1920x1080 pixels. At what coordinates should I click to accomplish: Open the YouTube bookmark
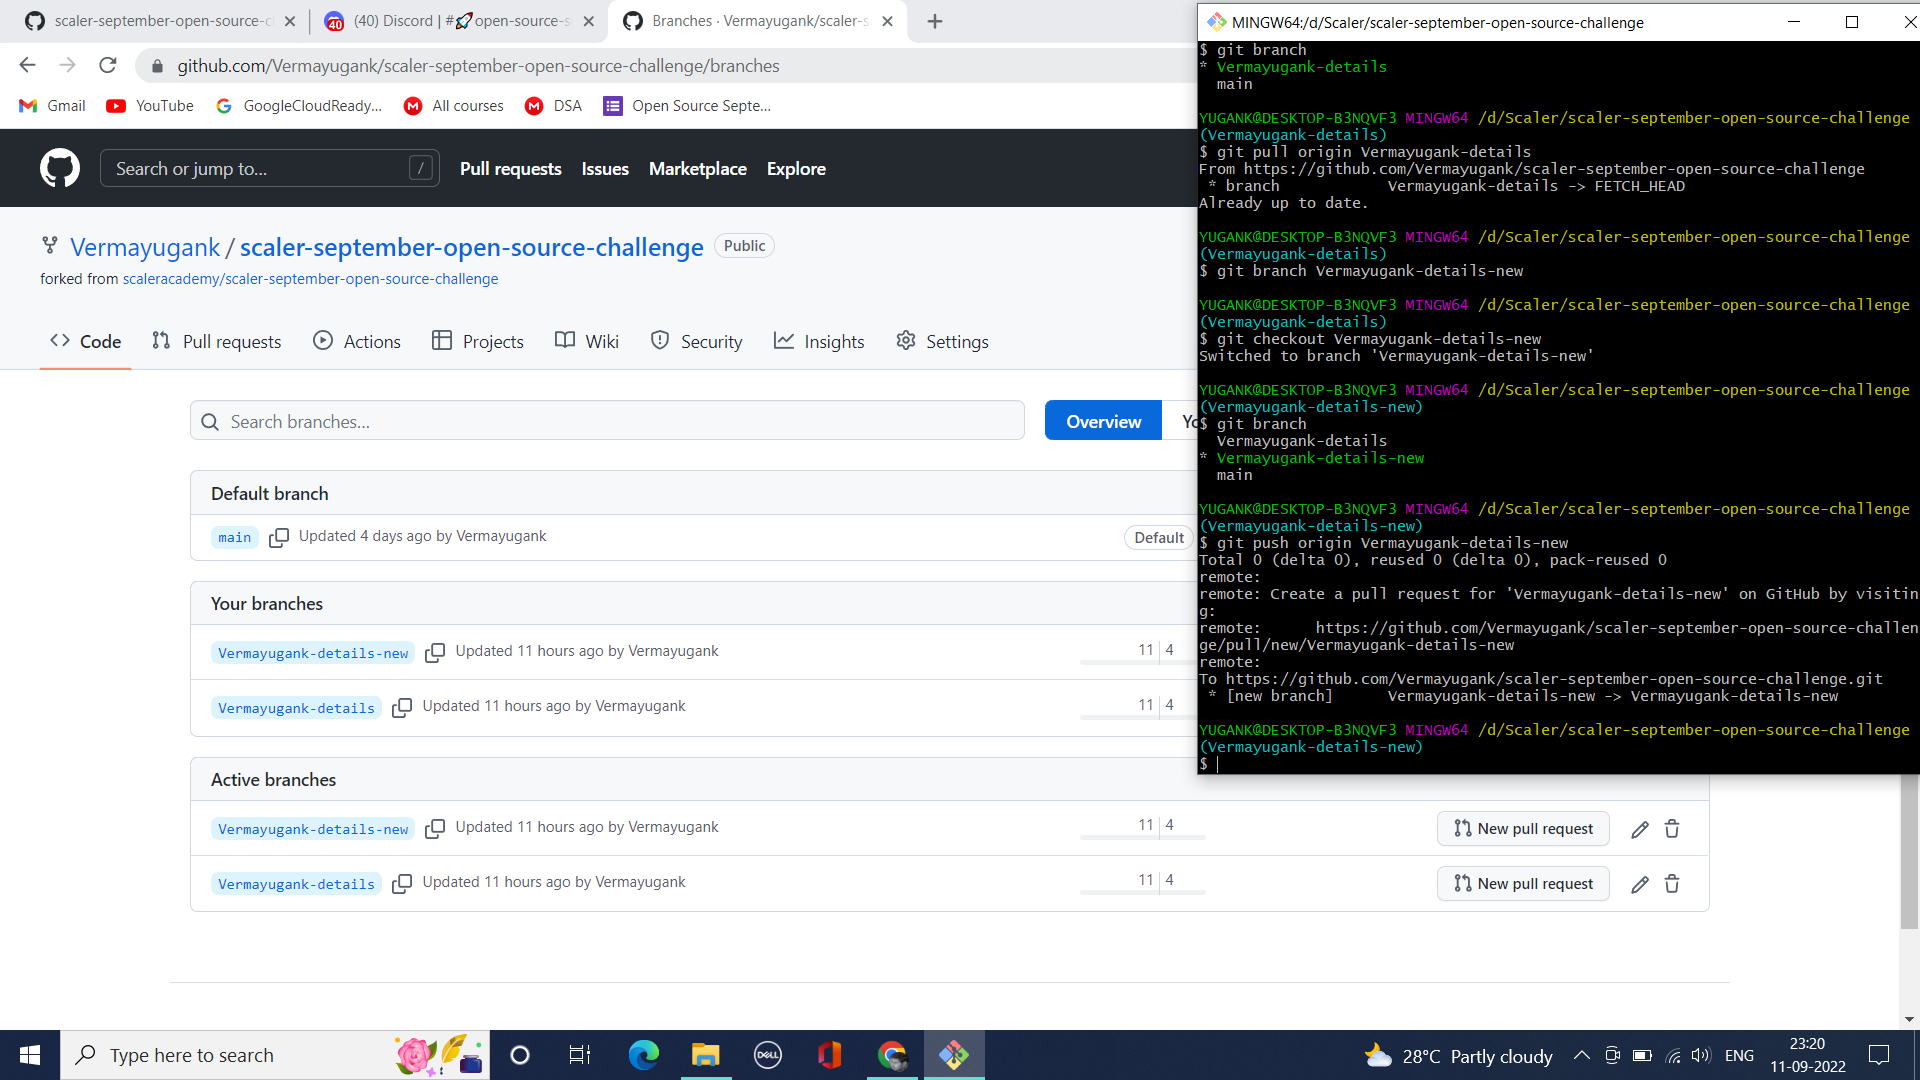tap(149, 106)
